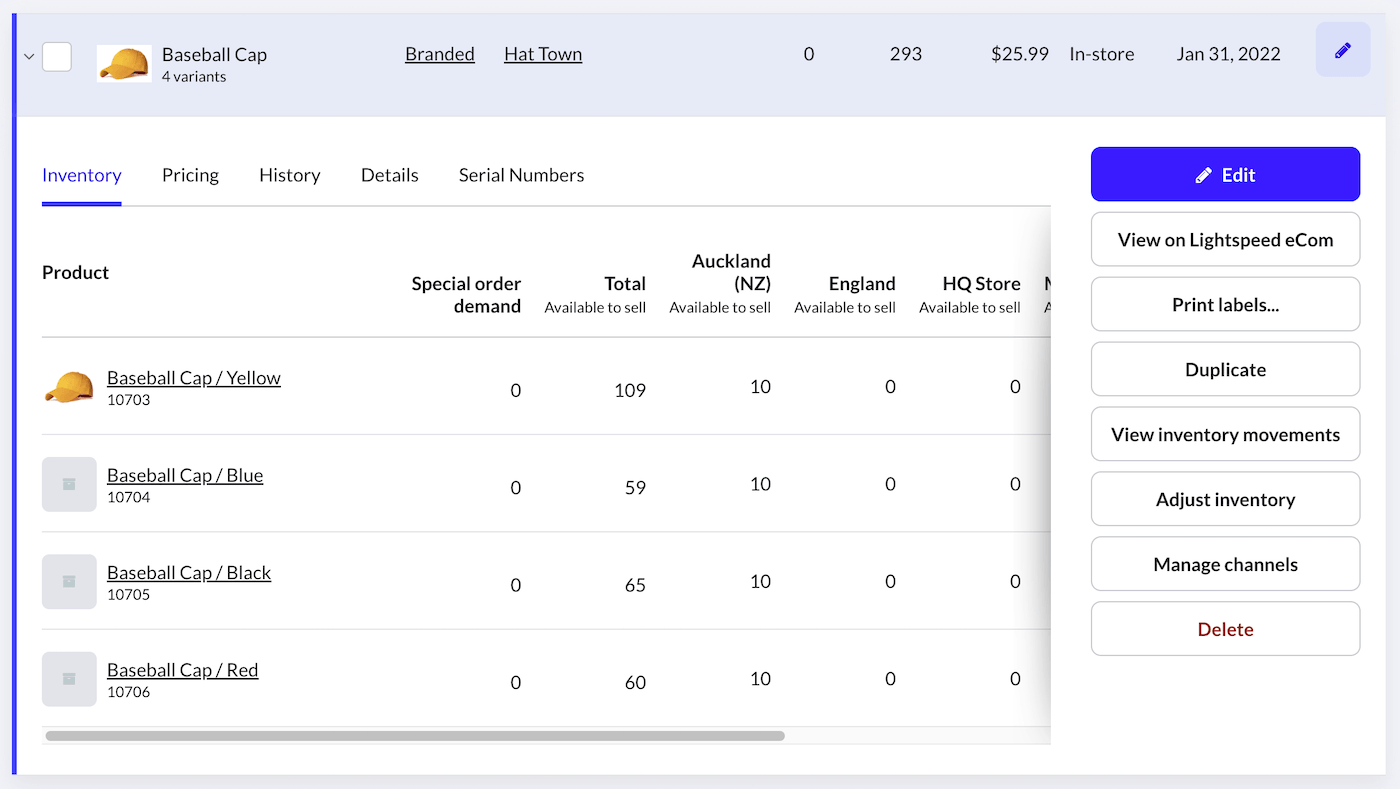This screenshot has height=789, width=1400.
Task: Open the Branded brand link
Action: point(440,54)
